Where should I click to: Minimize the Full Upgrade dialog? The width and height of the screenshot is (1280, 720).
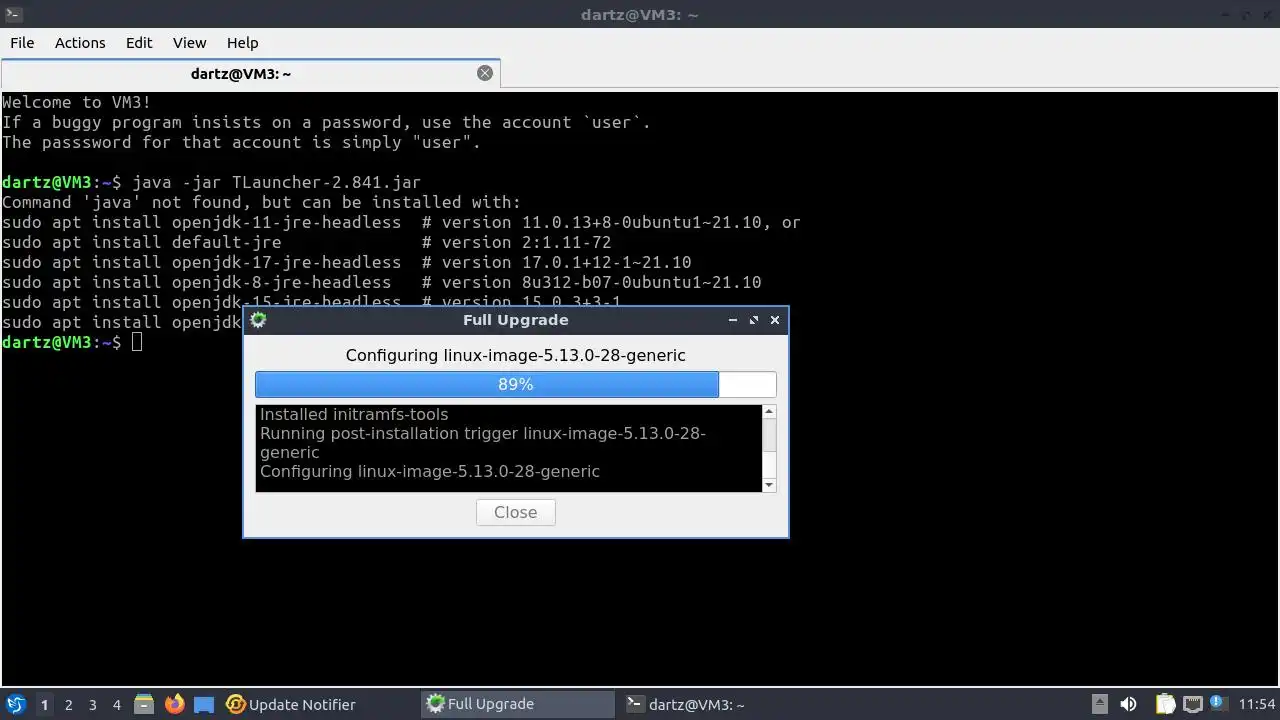point(732,320)
